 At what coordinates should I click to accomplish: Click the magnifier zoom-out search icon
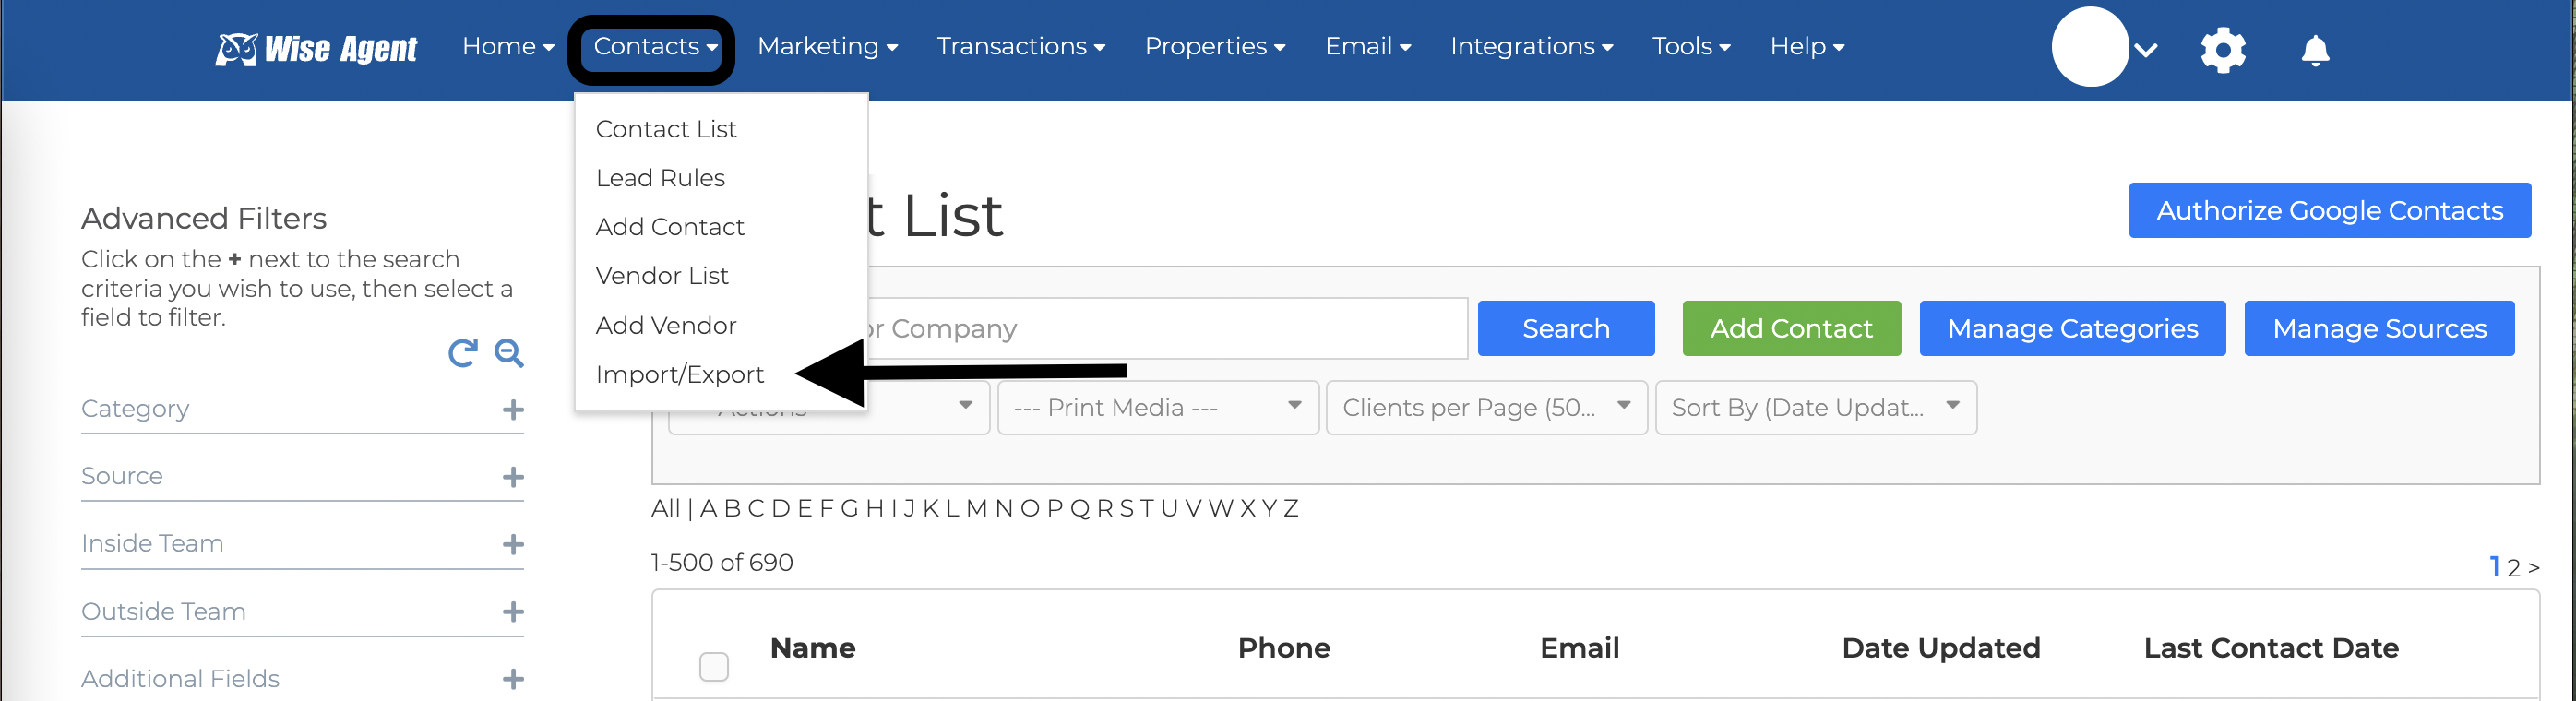(x=509, y=353)
